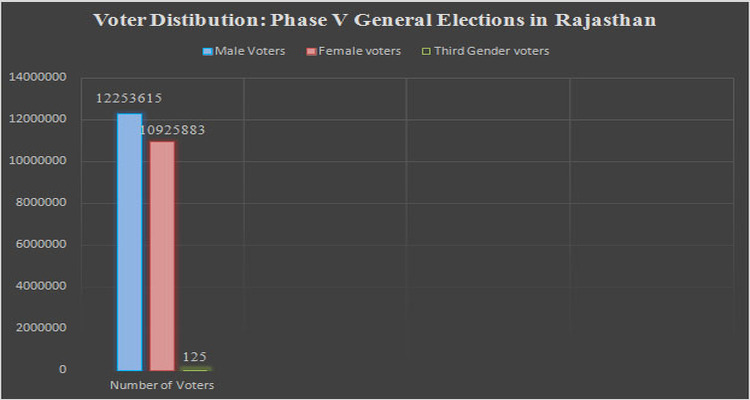Viewport: 750px width, 400px height.
Task: Click the blue Male Voters legend swatch
Action: point(208,49)
